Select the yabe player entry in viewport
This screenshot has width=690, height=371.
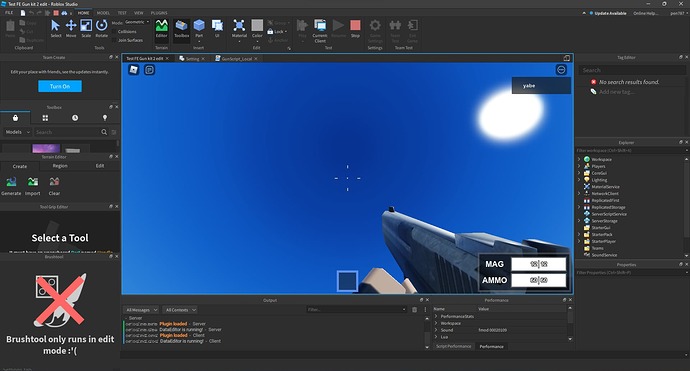click(x=541, y=86)
